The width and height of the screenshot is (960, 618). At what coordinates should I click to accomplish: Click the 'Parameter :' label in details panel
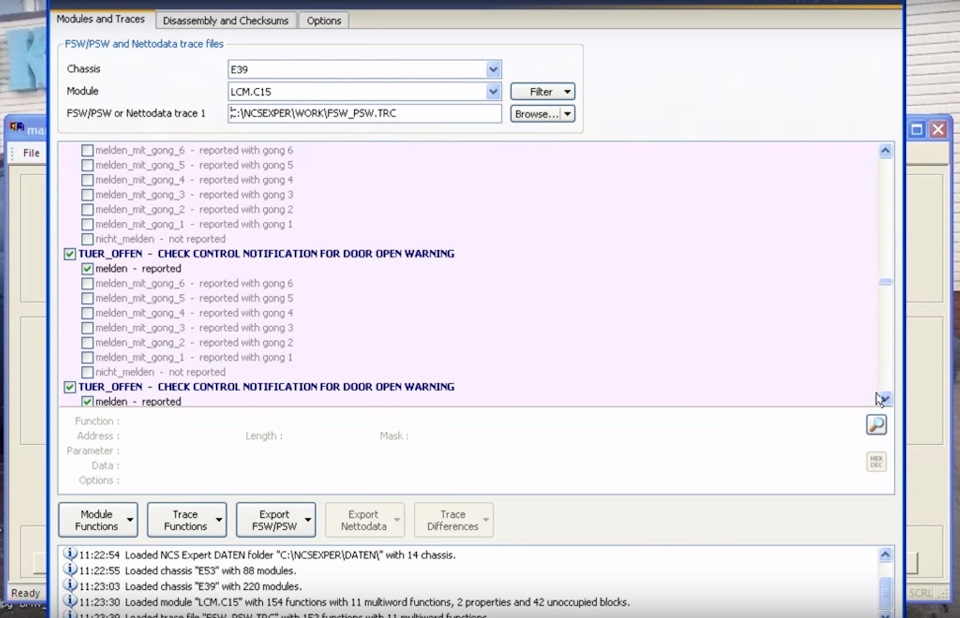click(93, 451)
